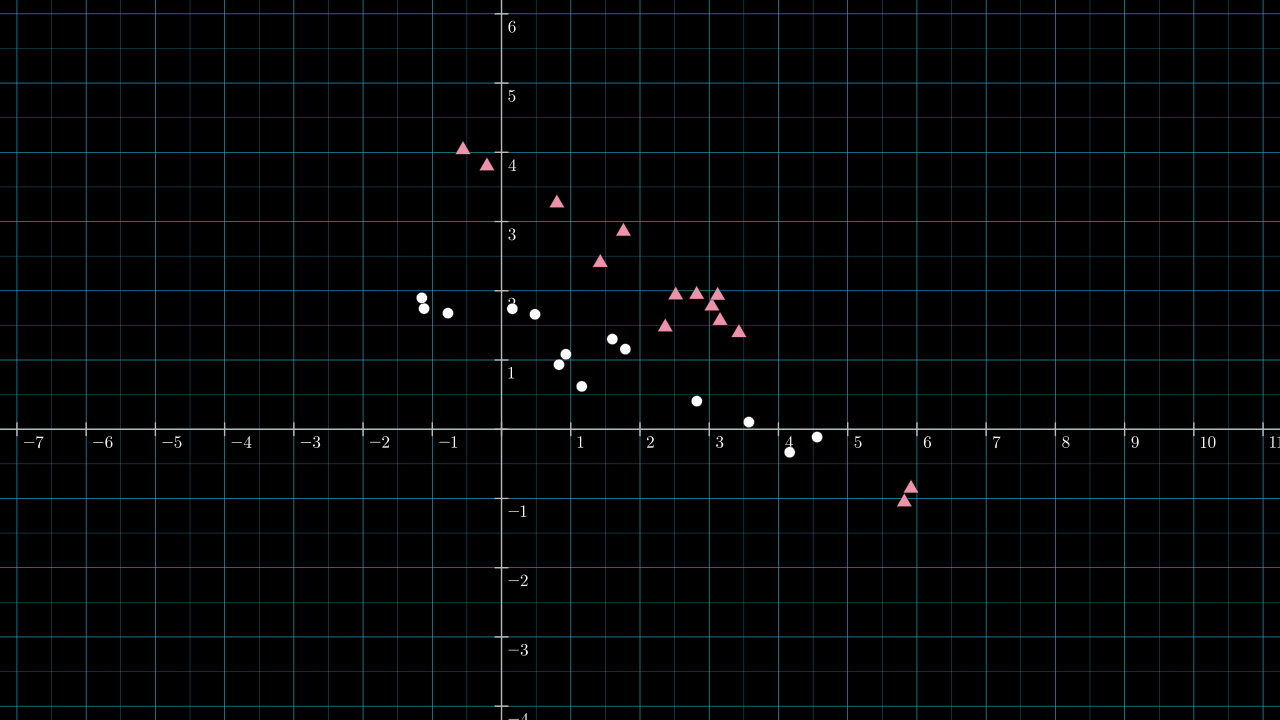Screen dimensions: 1280x720
Task: Click the x-axis label −5
Action: (x=172, y=443)
